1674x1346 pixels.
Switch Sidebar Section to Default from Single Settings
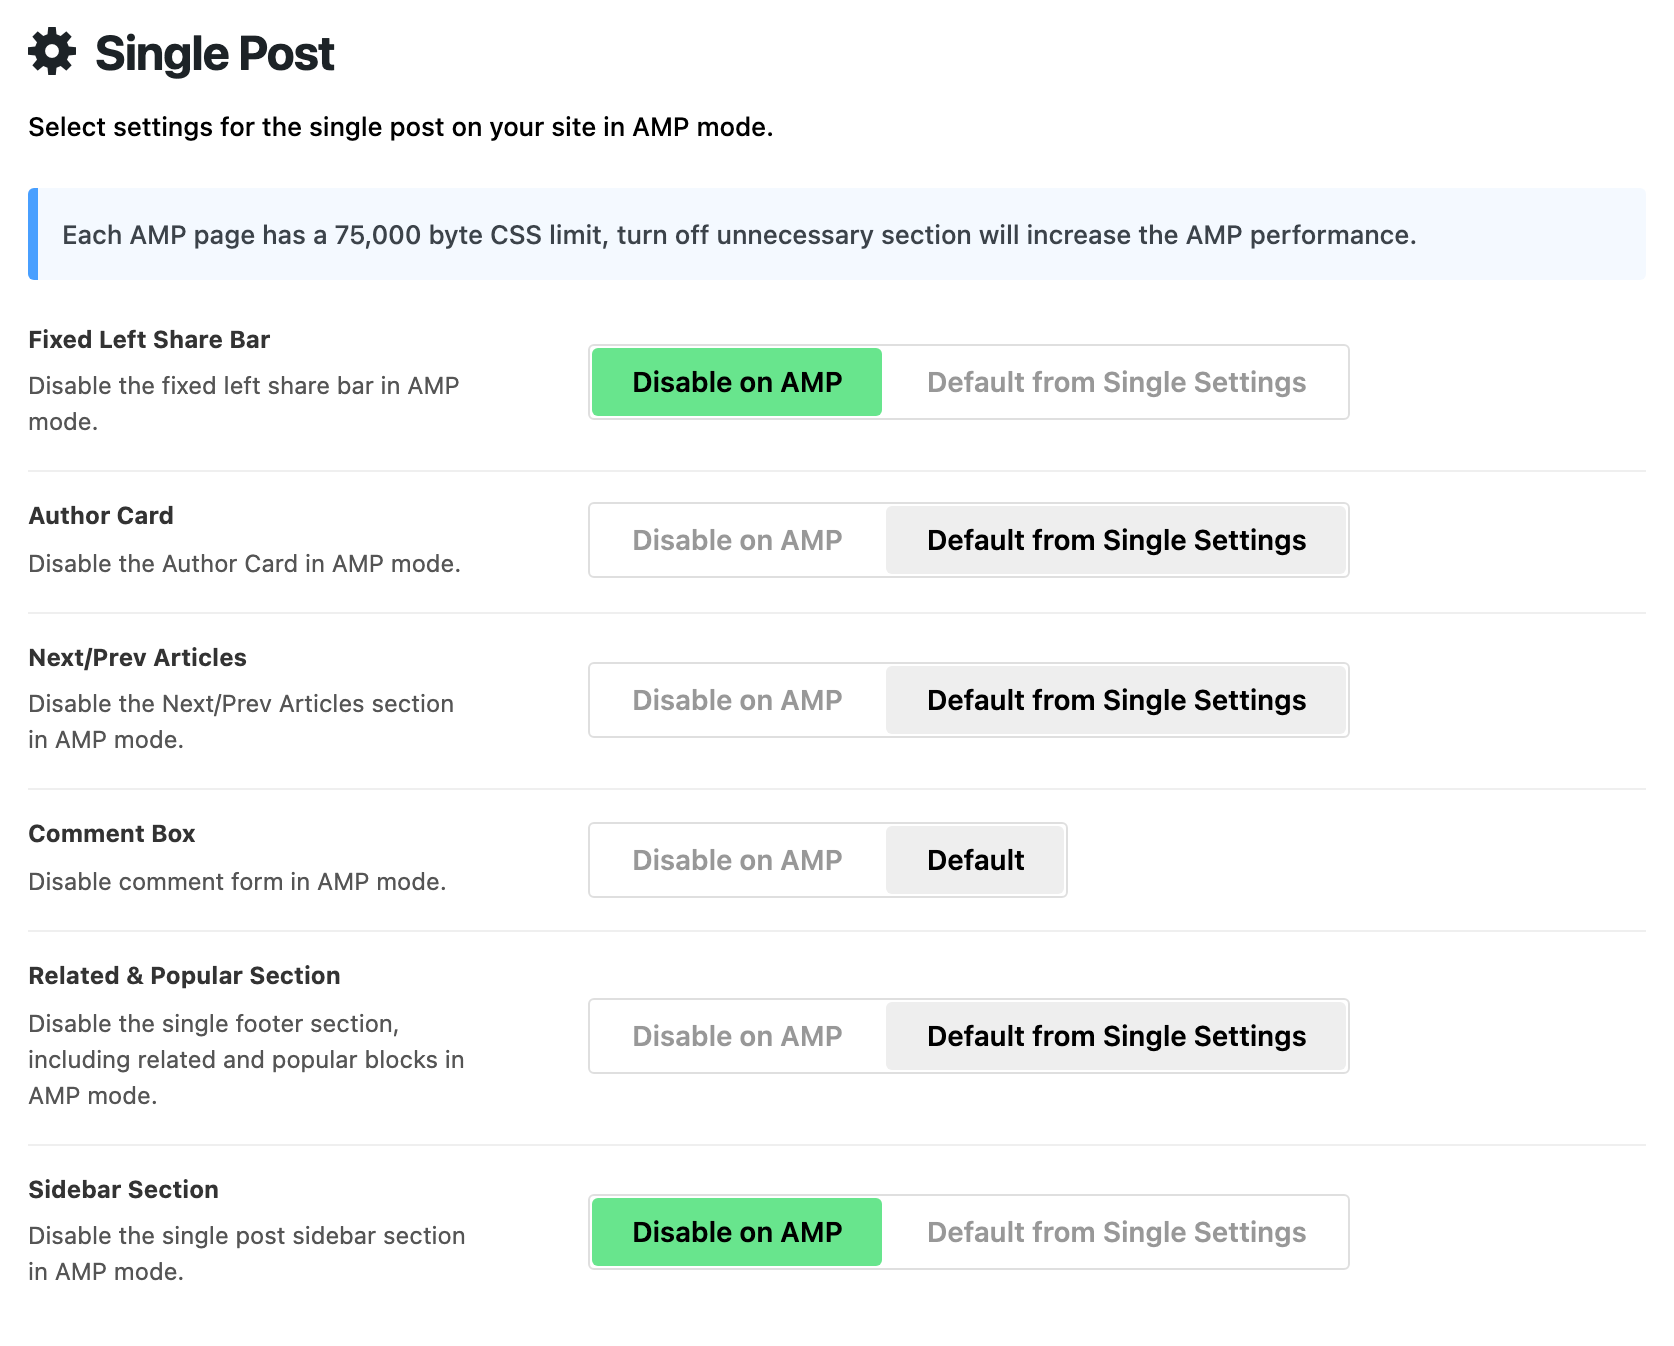[1116, 1232]
